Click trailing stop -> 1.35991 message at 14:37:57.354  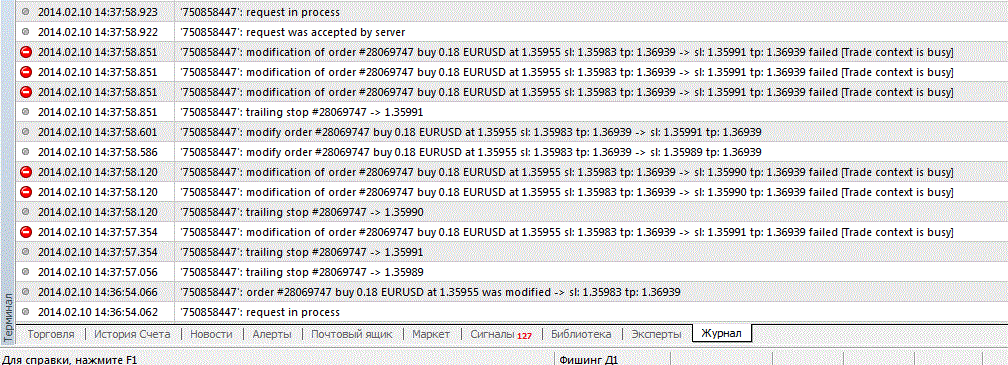[302, 251]
